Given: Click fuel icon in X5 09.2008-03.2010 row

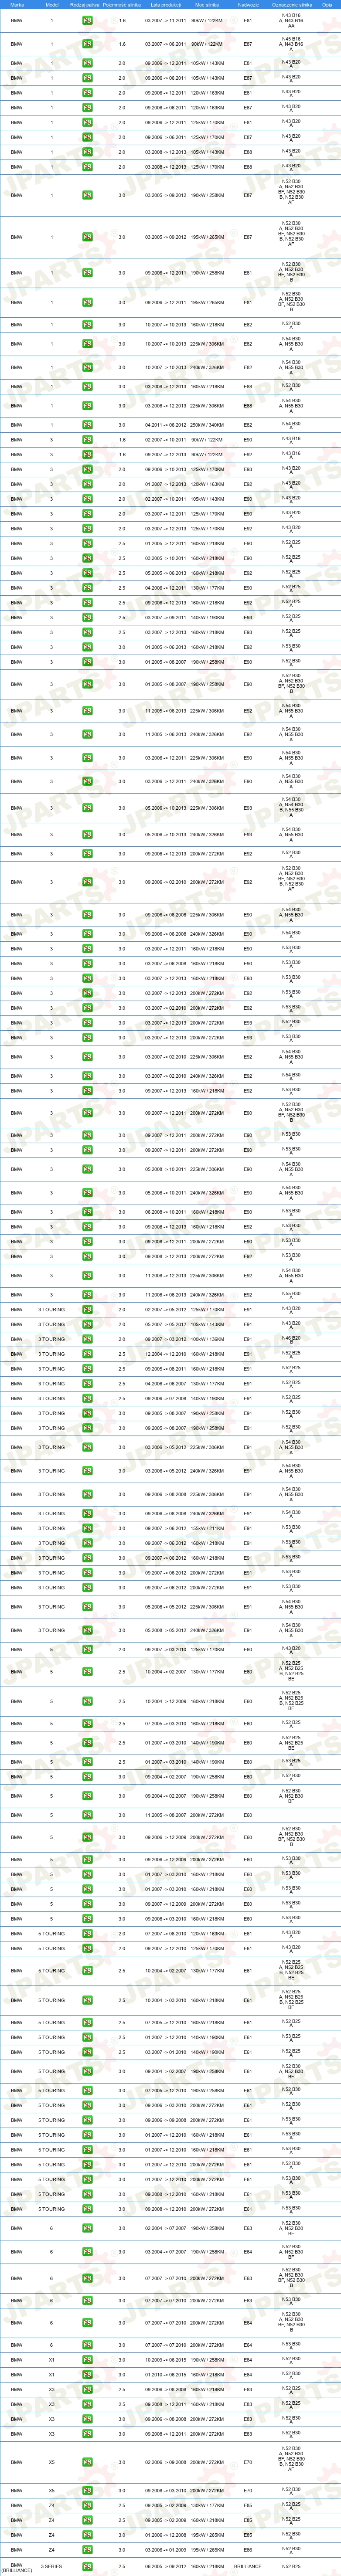Looking at the screenshot, I should 88,2490.
